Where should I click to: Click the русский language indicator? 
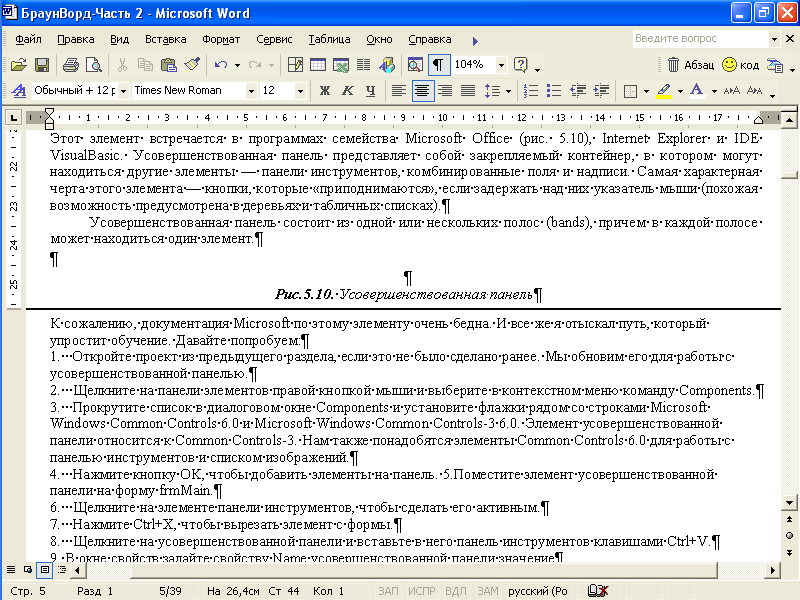click(538, 591)
